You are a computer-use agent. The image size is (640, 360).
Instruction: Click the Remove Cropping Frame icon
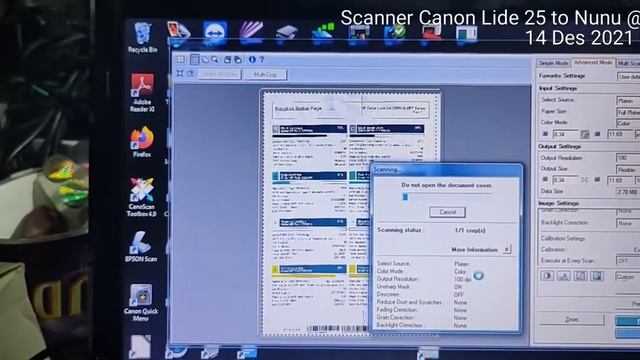pyautogui.click(x=190, y=73)
